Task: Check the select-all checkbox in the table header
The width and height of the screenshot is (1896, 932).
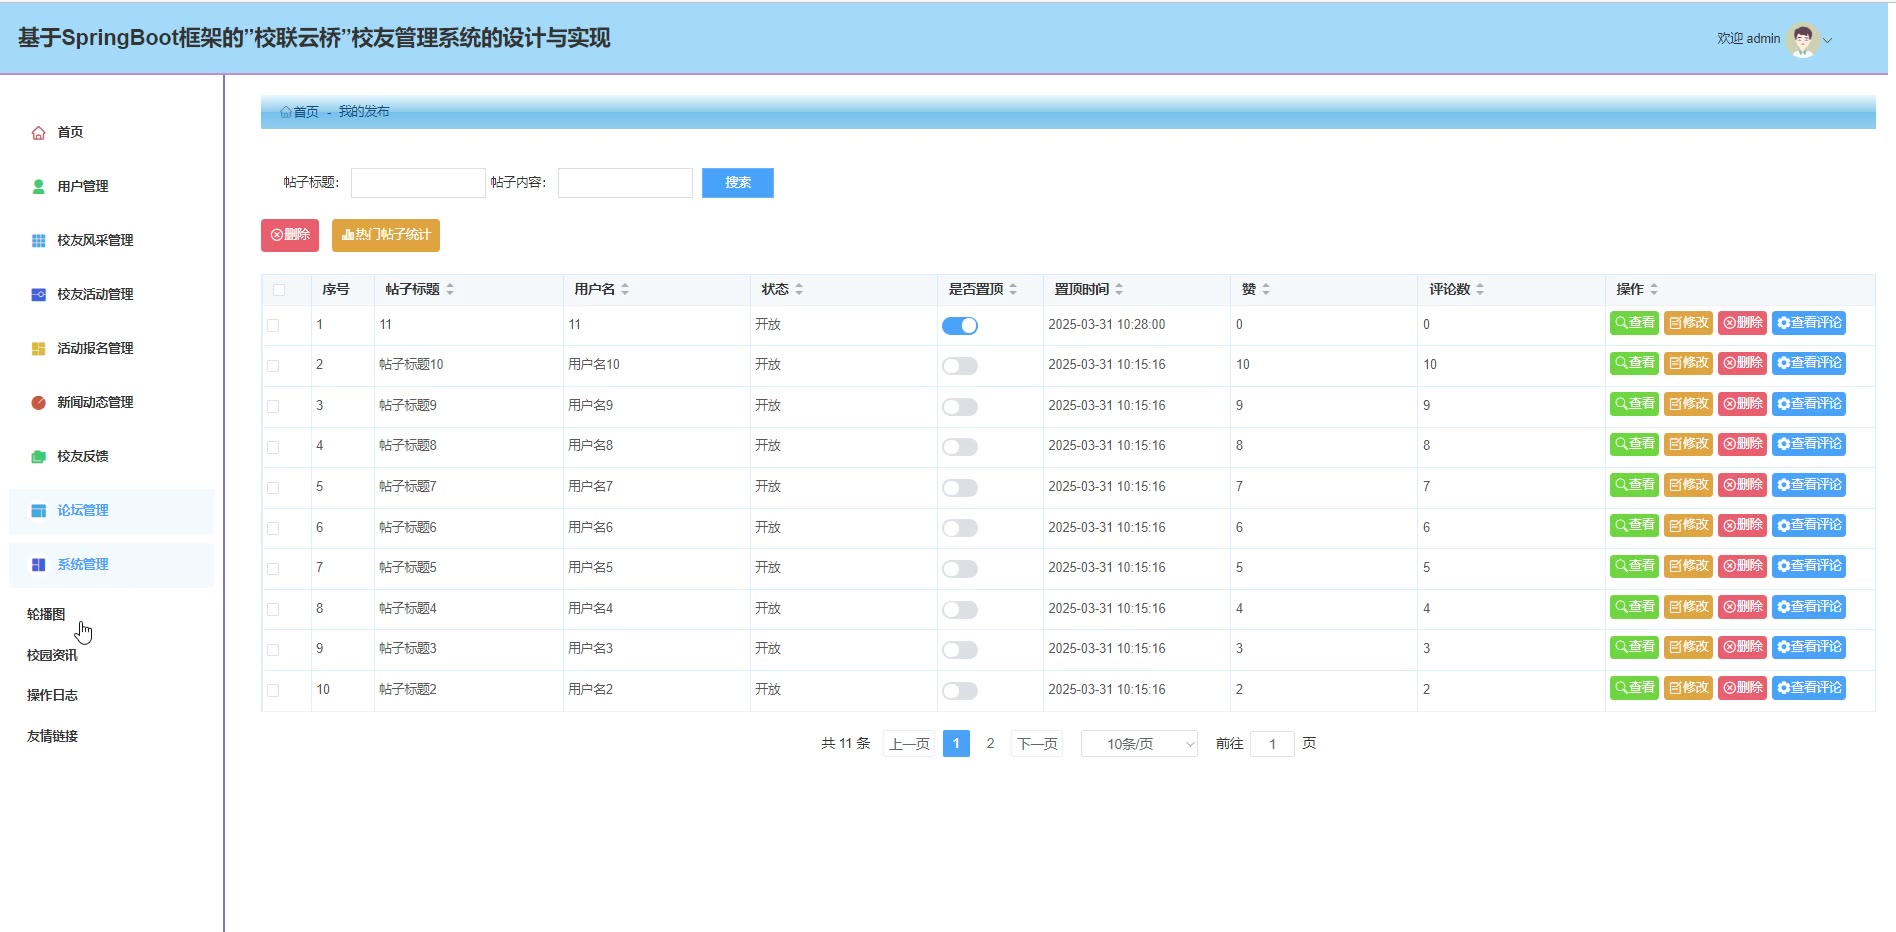Action: tap(279, 290)
